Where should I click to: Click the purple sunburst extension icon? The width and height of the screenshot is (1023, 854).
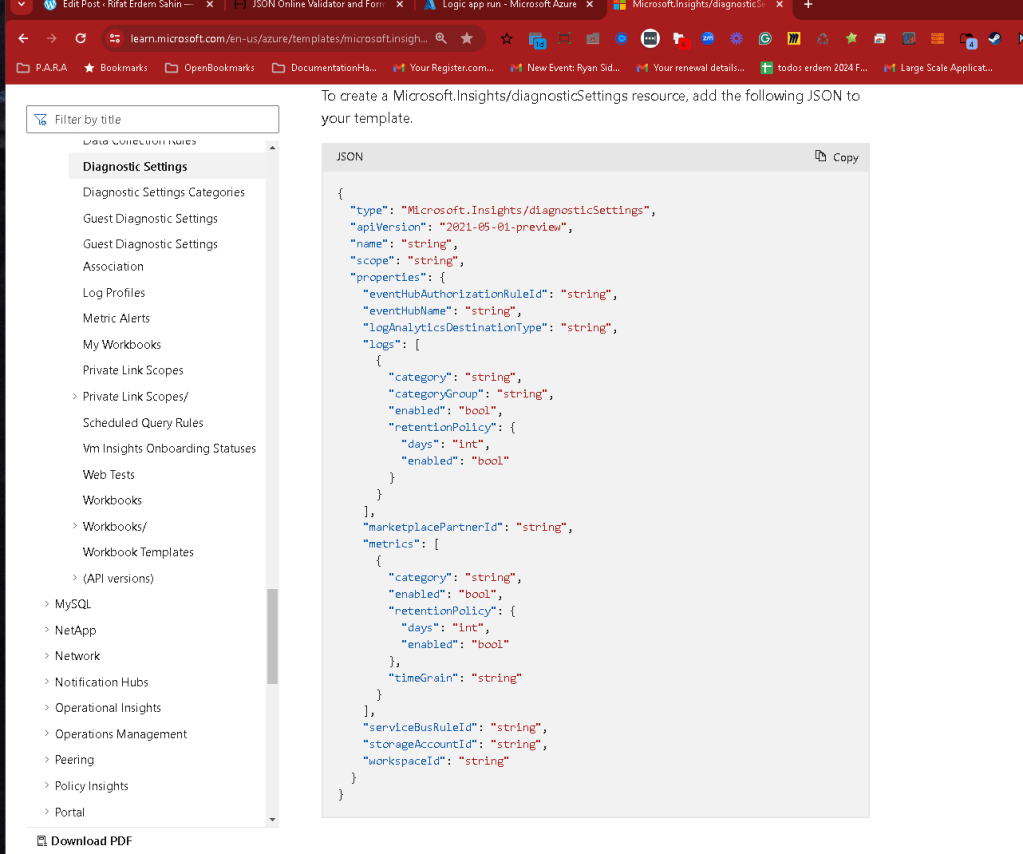pos(737,38)
